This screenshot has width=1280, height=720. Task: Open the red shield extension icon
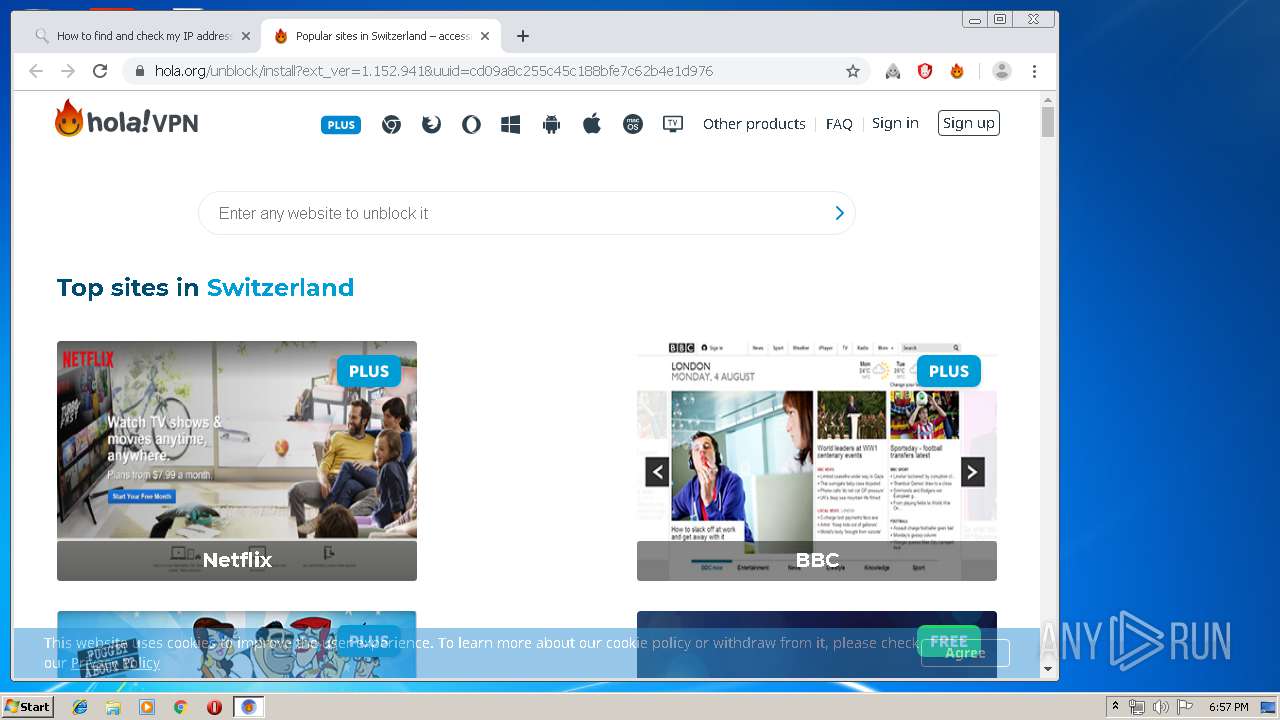pyautogui.click(x=925, y=71)
